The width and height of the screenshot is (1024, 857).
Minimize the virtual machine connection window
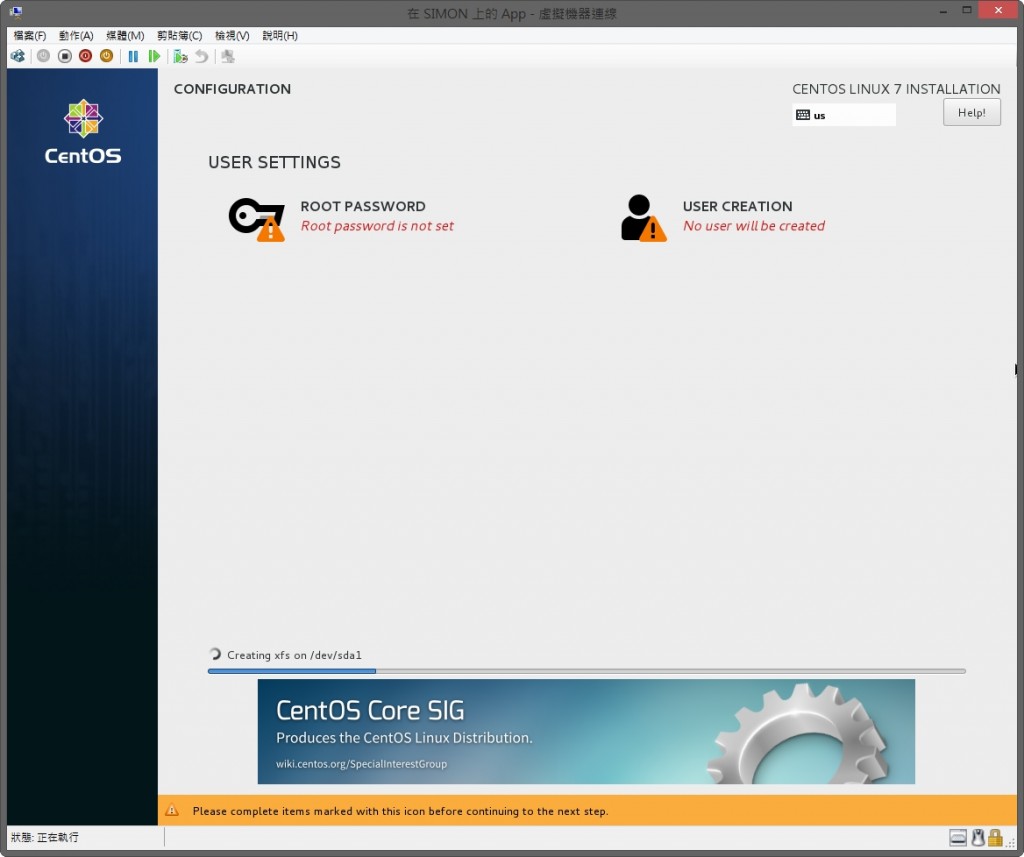tap(944, 10)
